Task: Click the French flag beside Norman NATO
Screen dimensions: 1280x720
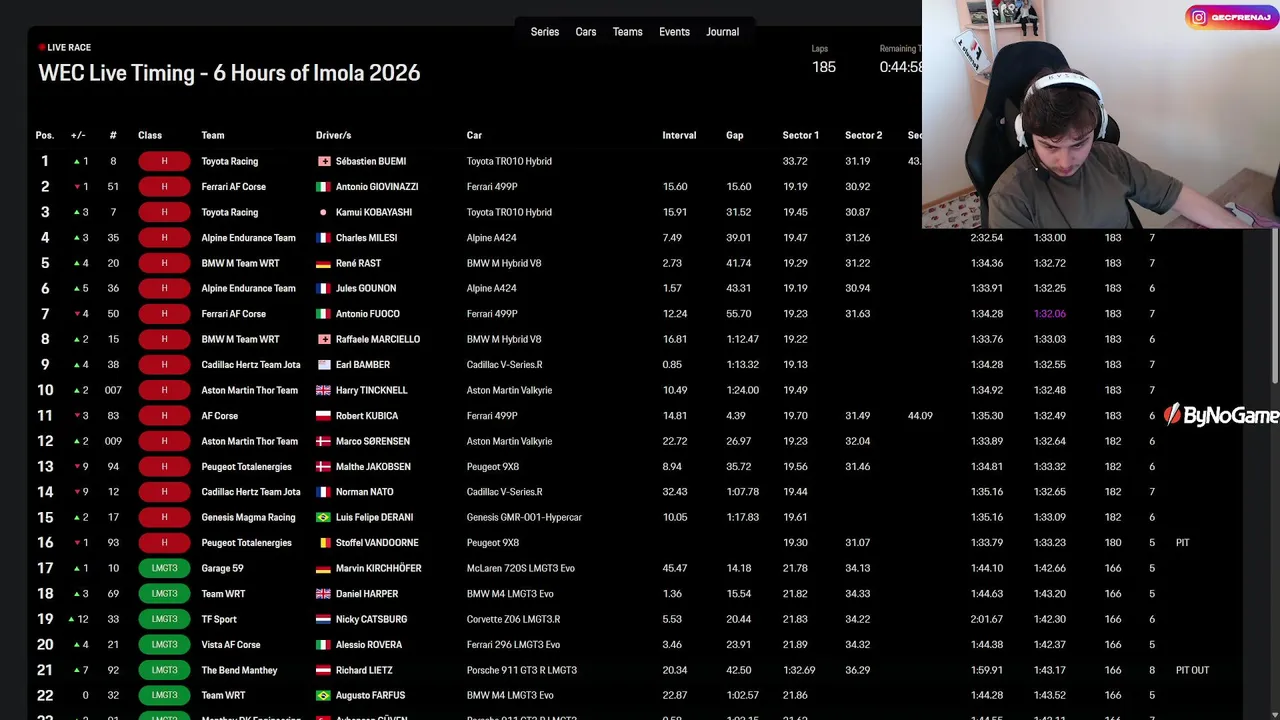Action: pyautogui.click(x=323, y=492)
